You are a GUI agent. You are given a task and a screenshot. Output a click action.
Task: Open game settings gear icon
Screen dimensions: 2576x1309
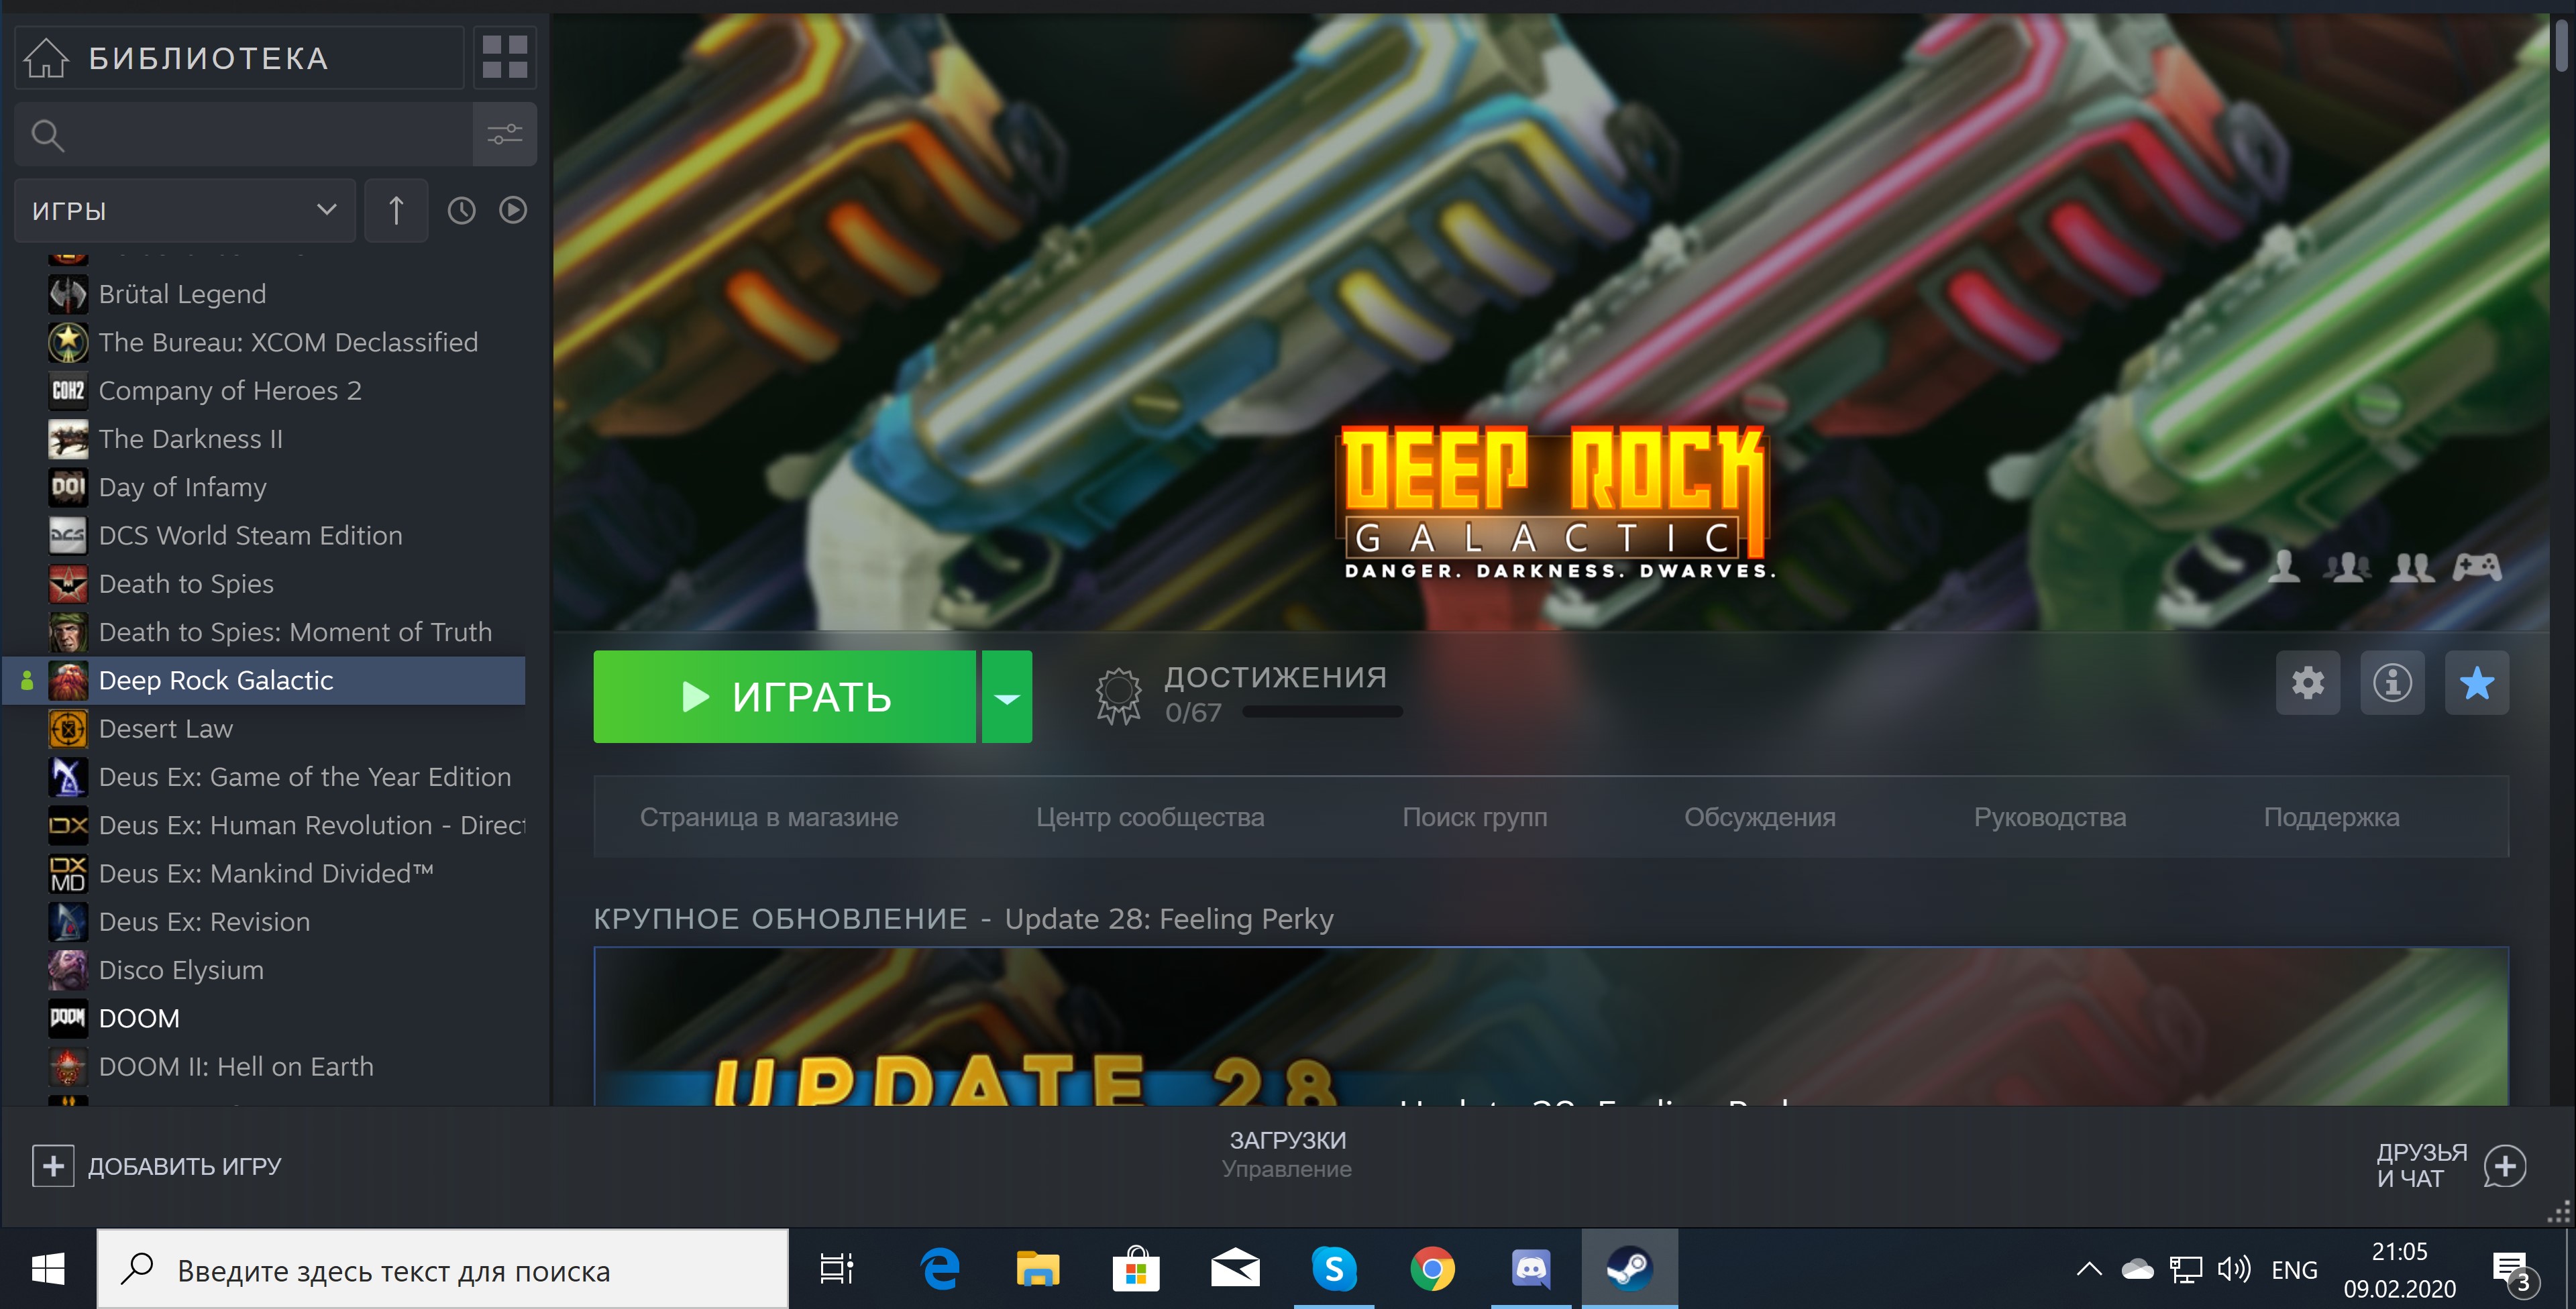tap(2308, 683)
